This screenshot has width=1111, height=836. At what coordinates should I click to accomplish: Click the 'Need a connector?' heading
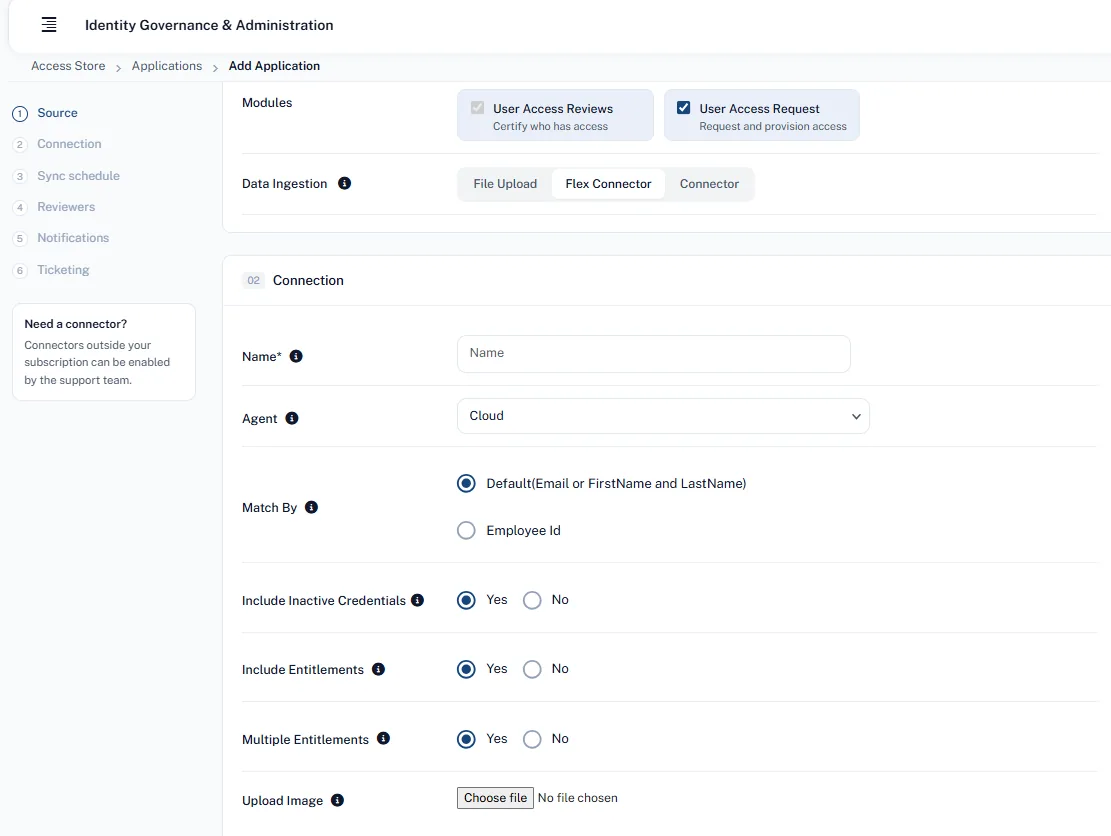click(x=76, y=324)
